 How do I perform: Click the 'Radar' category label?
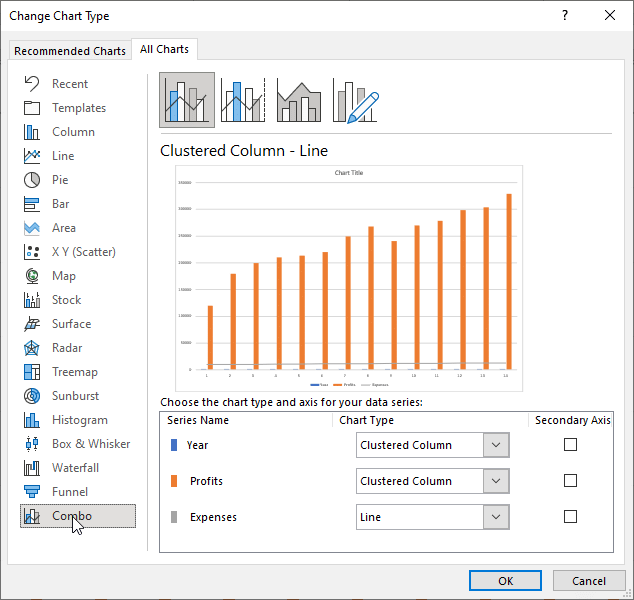tap(67, 348)
